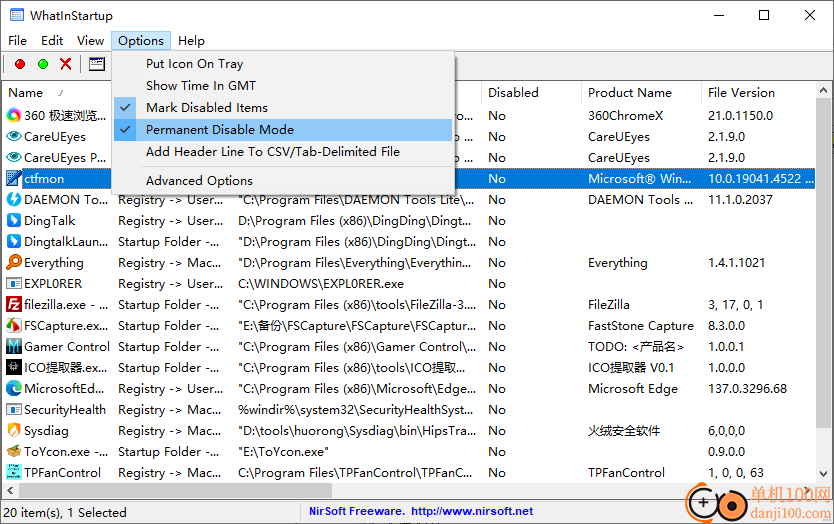Image resolution: width=834 pixels, height=524 pixels.
Task: Click the red X delete items icon
Action: 66,64
